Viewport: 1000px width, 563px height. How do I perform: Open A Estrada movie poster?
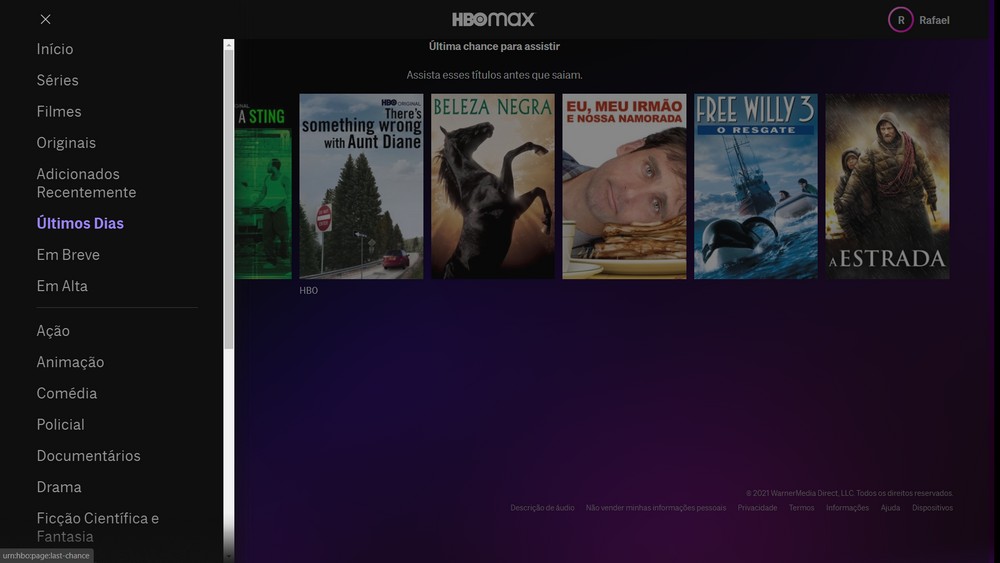click(x=887, y=186)
